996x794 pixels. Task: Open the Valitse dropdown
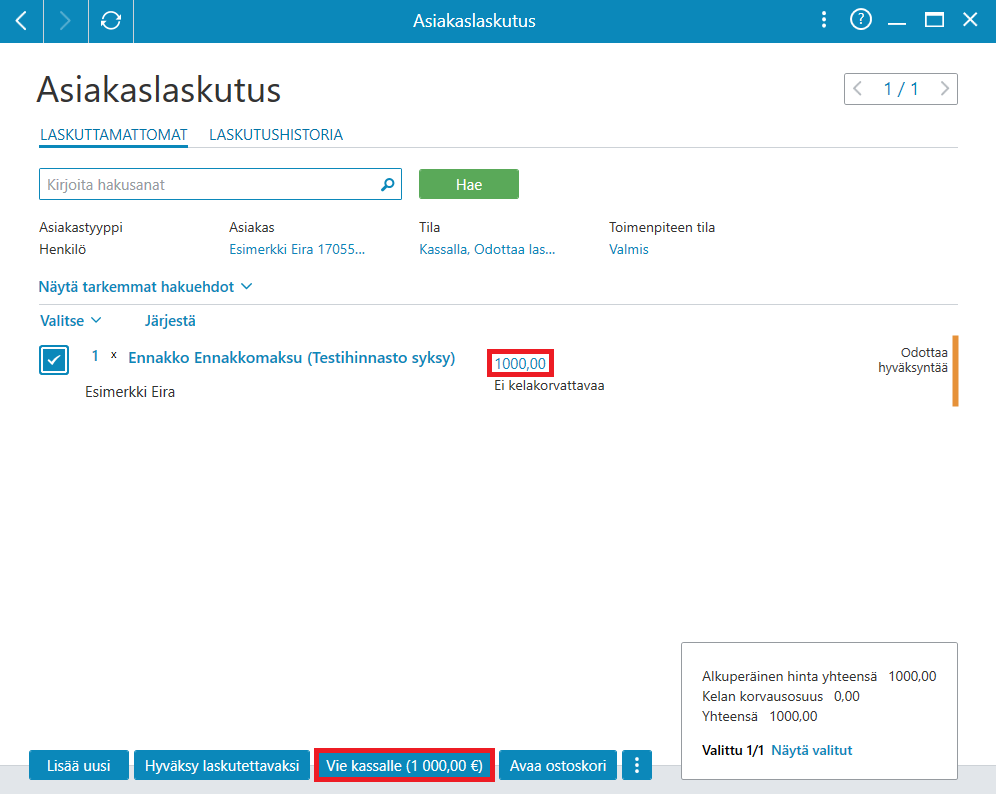click(x=71, y=321)
